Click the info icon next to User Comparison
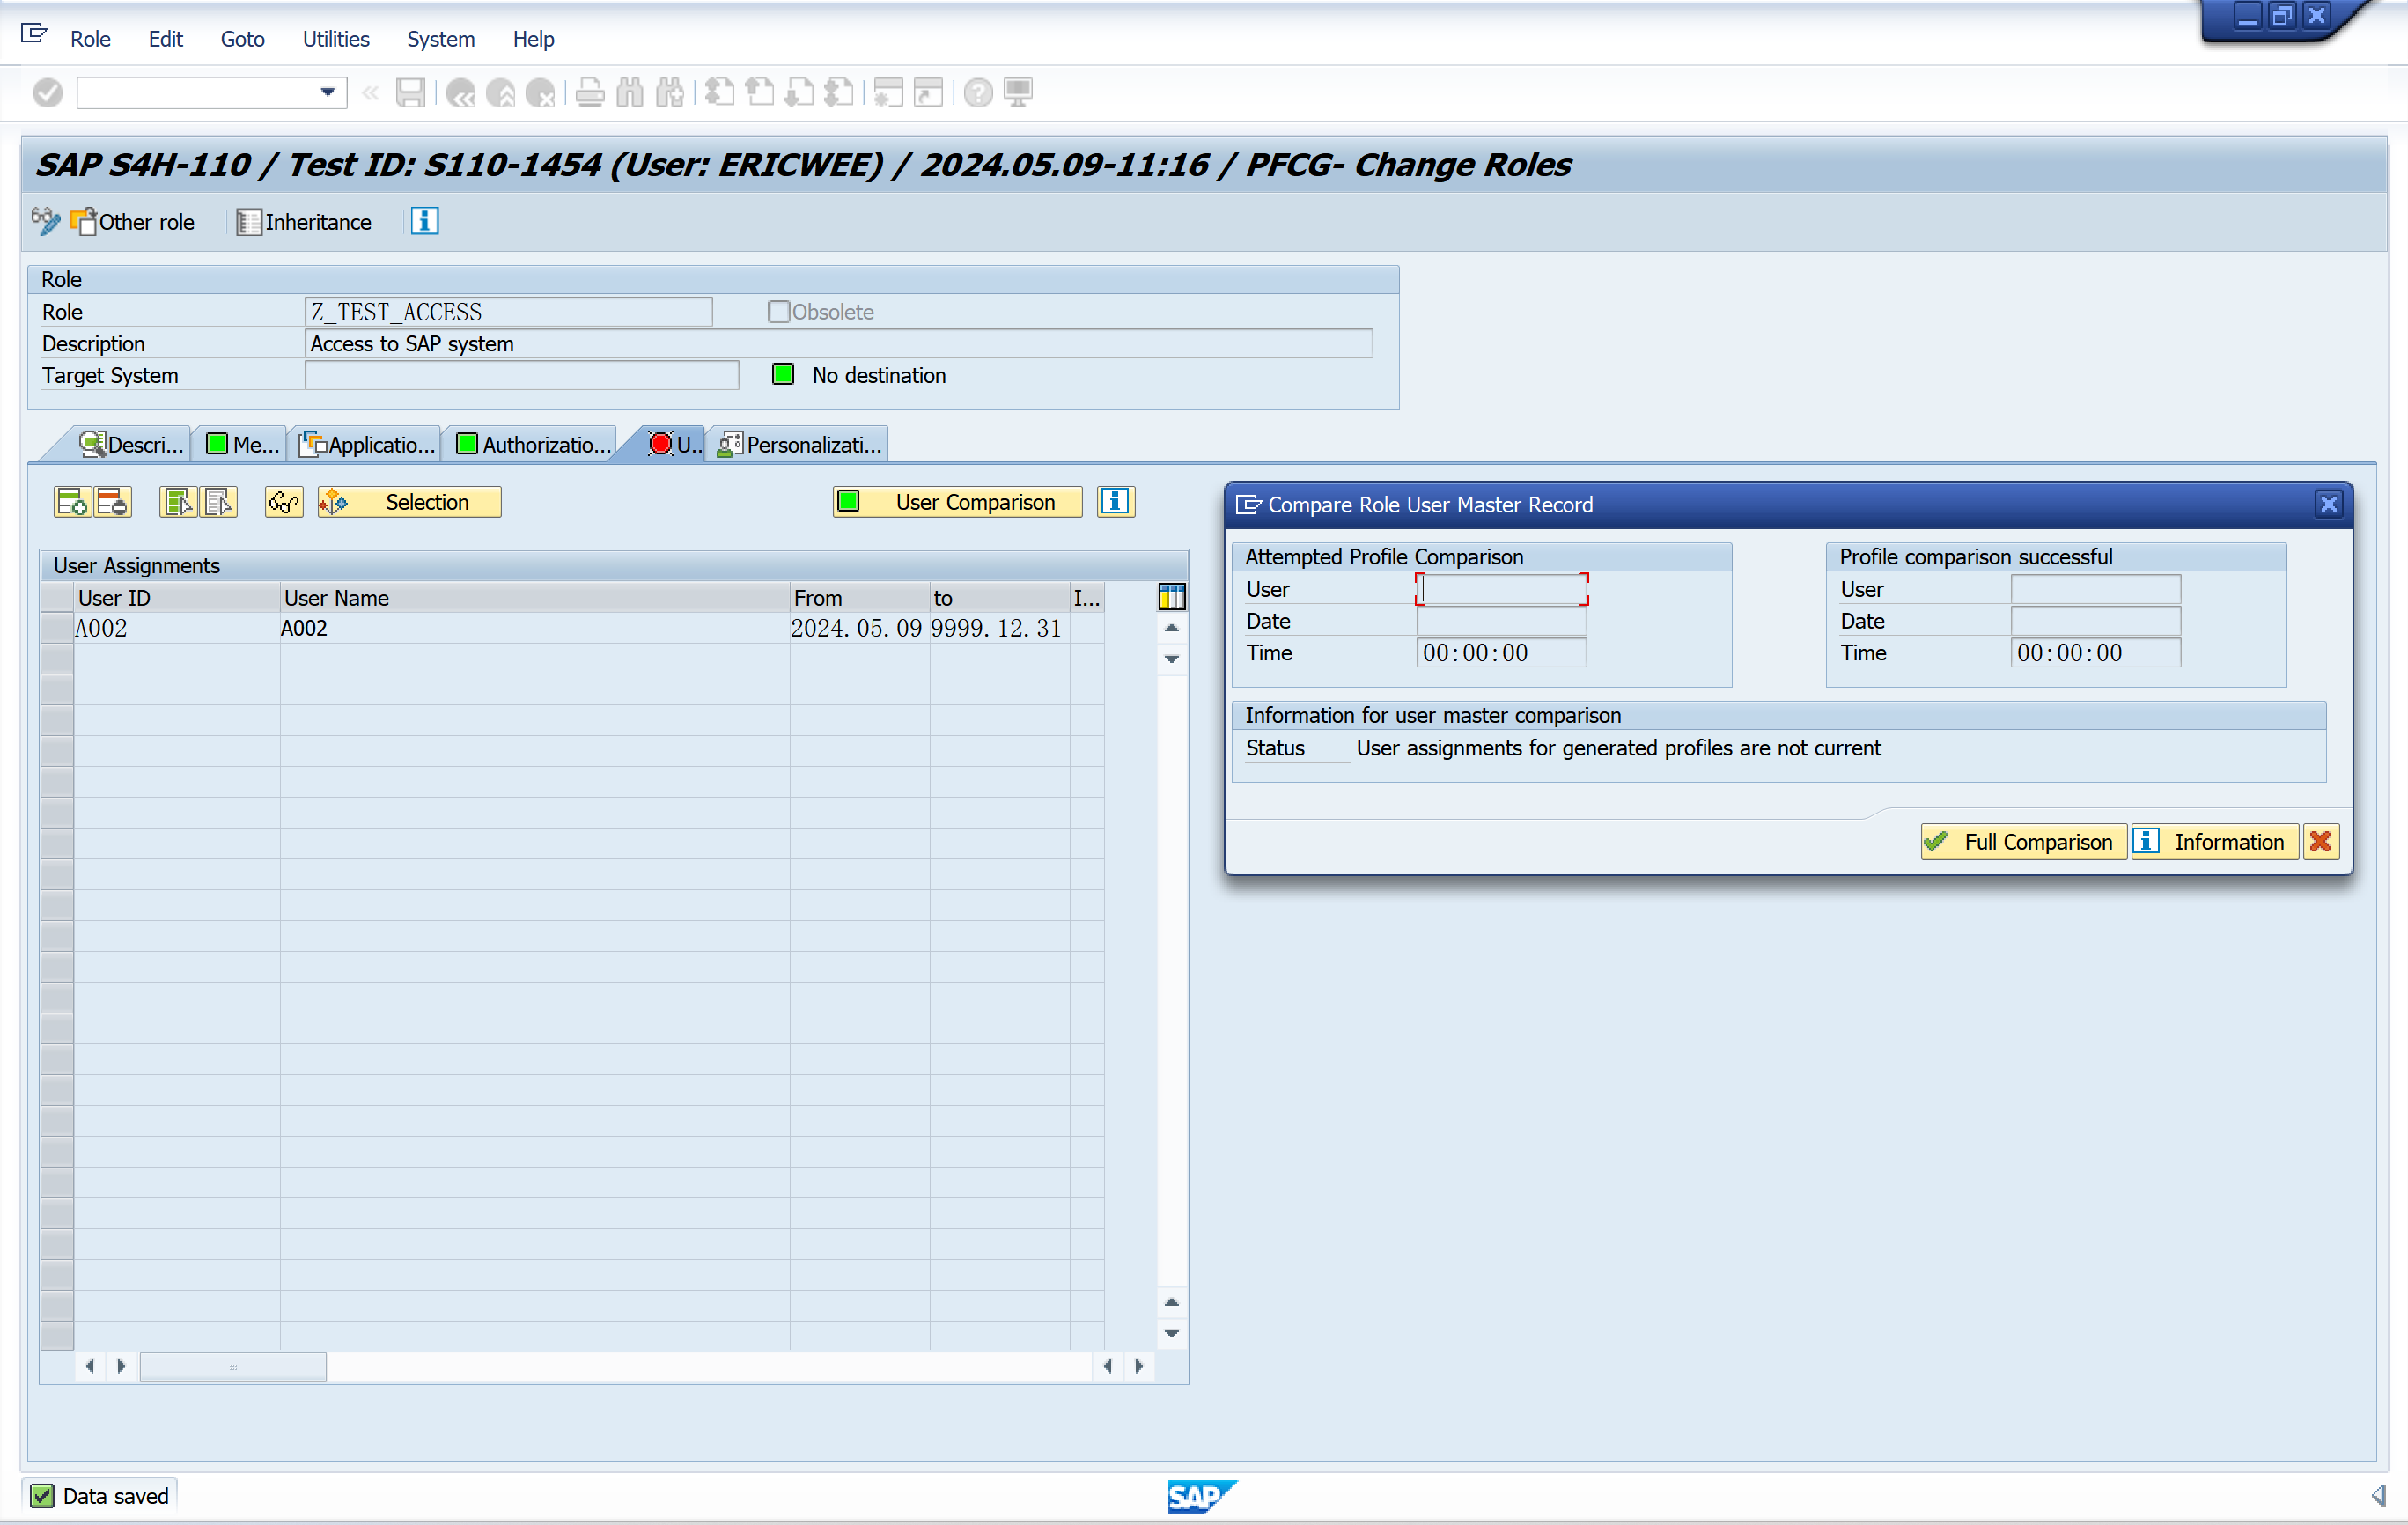Screen dimensions: 2408x1525 click(x=1115, y=502)
